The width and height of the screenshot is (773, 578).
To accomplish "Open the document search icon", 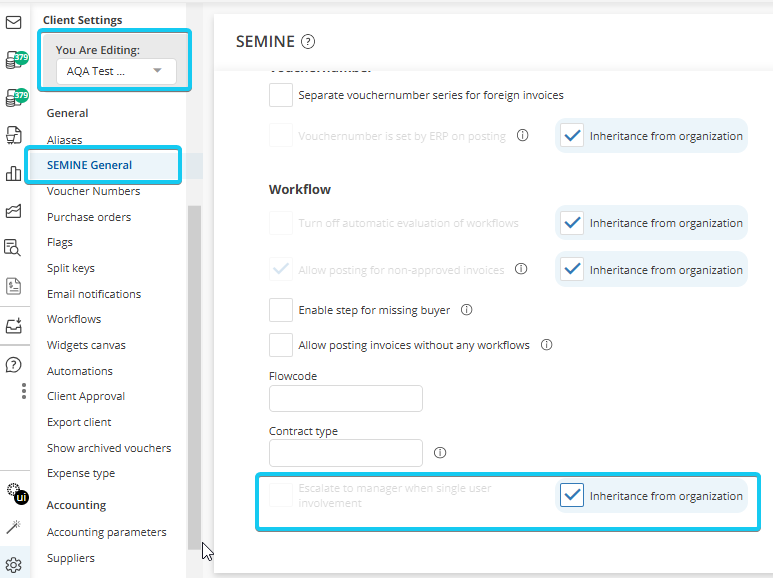I will [x=12, y=248].
